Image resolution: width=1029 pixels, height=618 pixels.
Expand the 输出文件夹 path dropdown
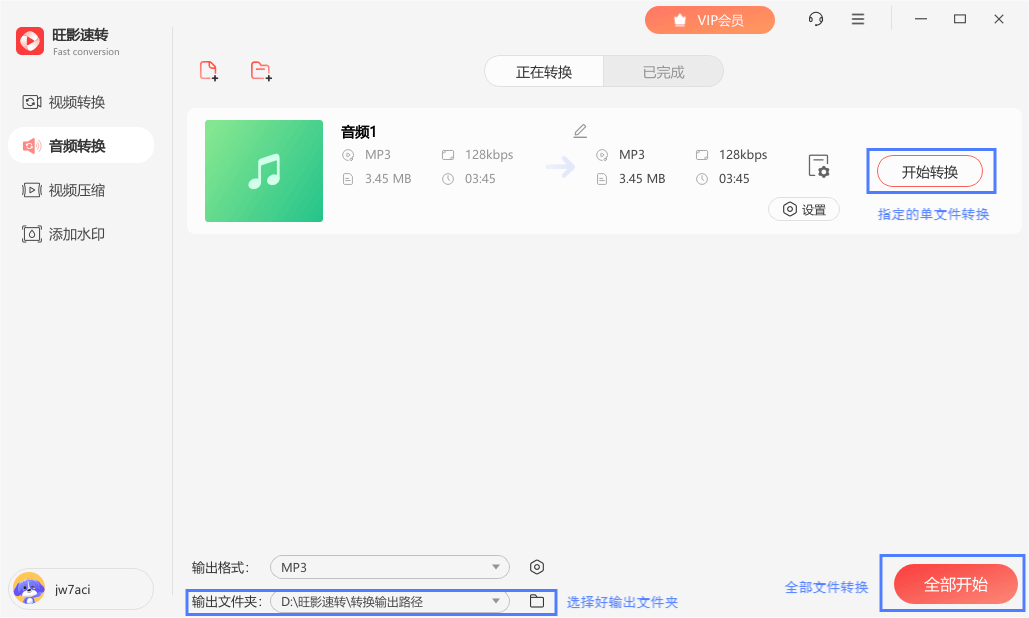pos(497,602)
